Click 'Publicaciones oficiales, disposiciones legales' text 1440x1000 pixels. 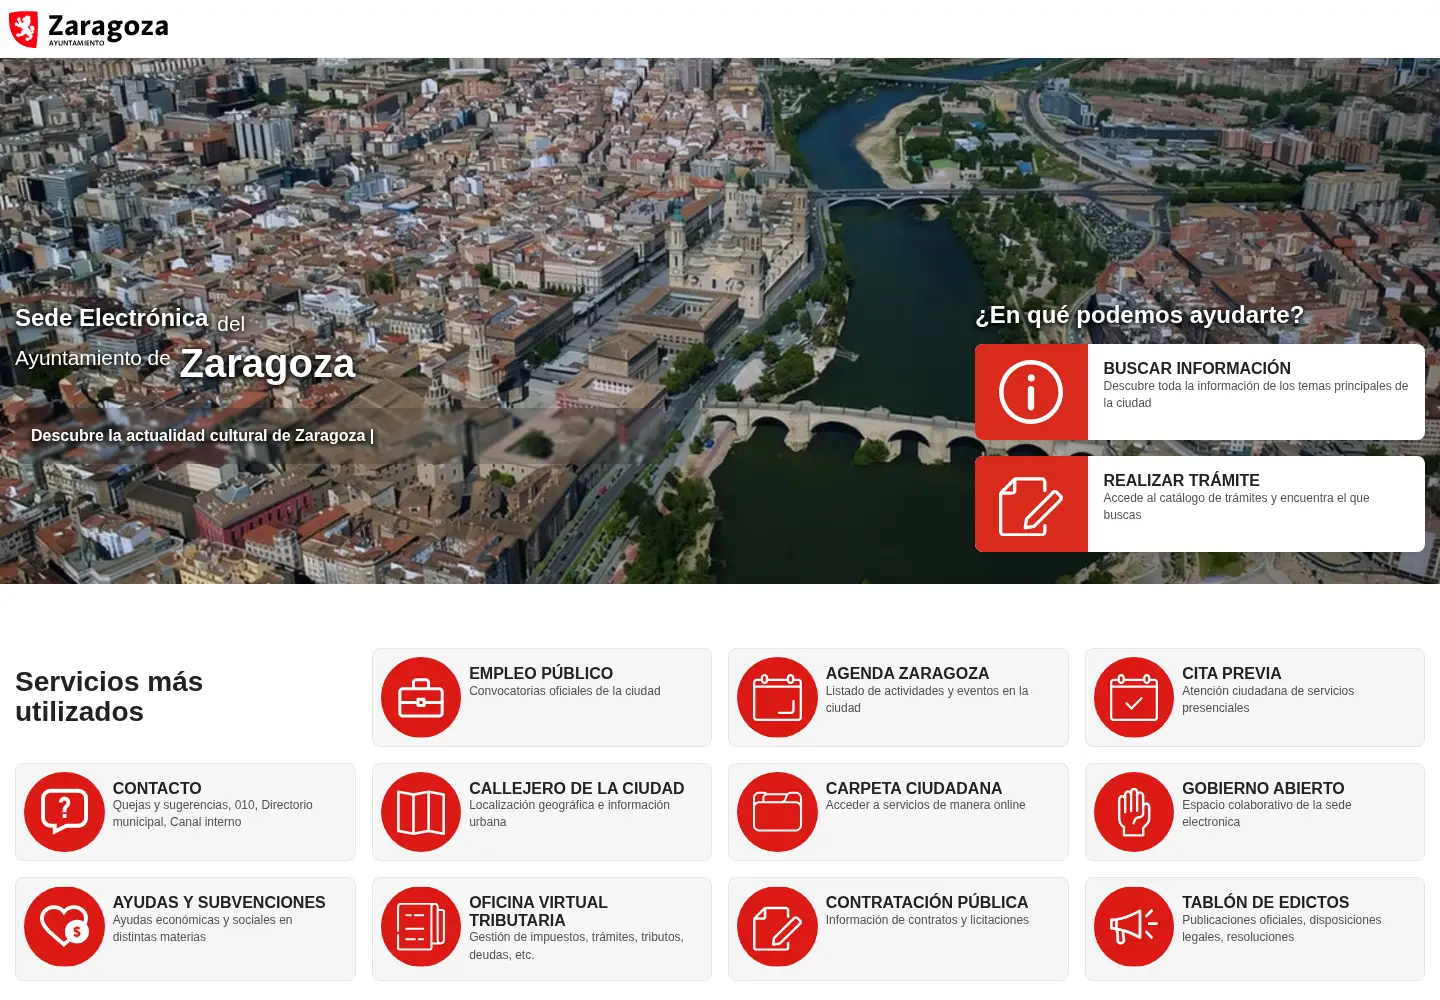(1282, 928)
